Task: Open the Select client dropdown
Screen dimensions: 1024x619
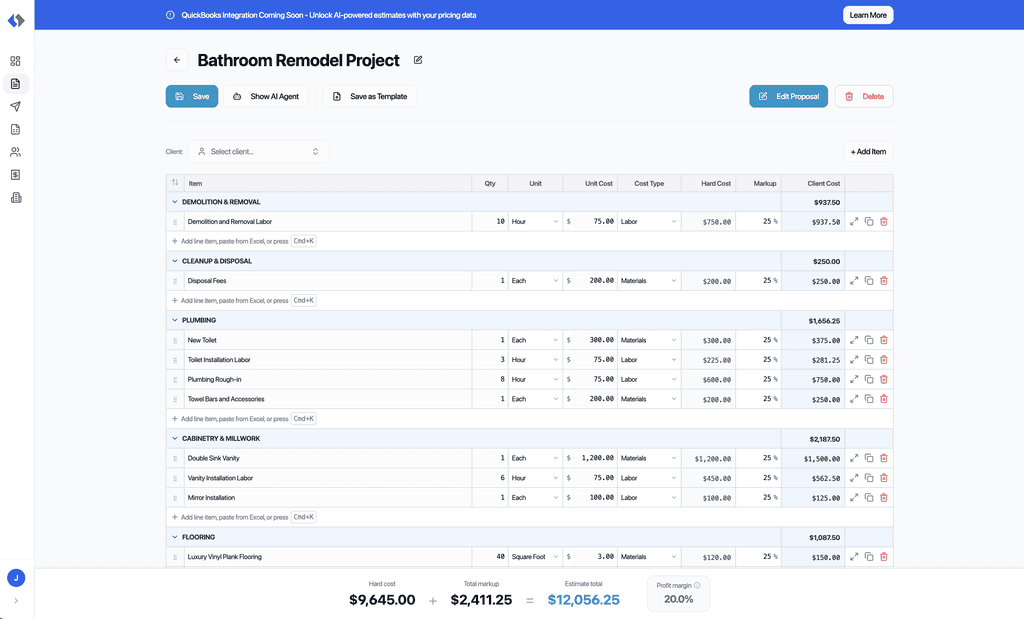Action: coord(259,151)
